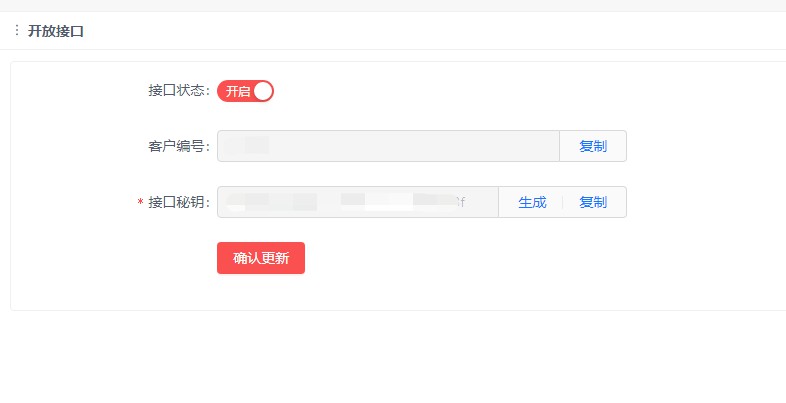Click the white knob of the 开启 switch

point(263,91)
